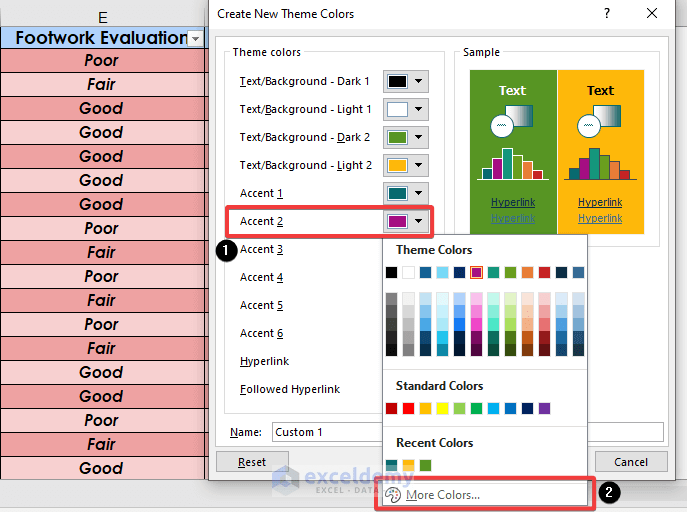This screenshot has height=512, width=687.
Task: Click the Accent 6 label
Action: (262, 333)
